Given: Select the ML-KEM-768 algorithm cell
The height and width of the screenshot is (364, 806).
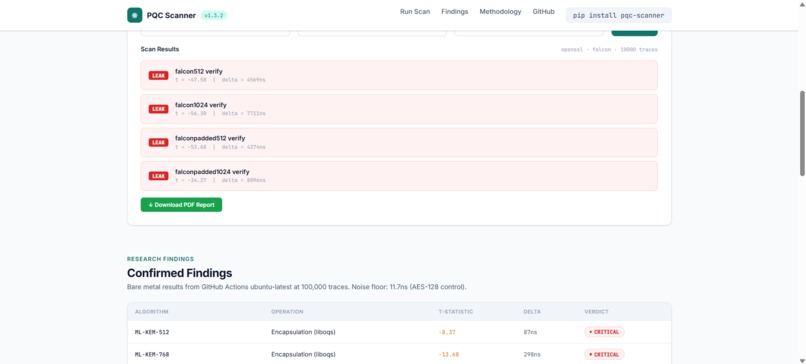Looking at the screenshot, I should click(152, 355).
